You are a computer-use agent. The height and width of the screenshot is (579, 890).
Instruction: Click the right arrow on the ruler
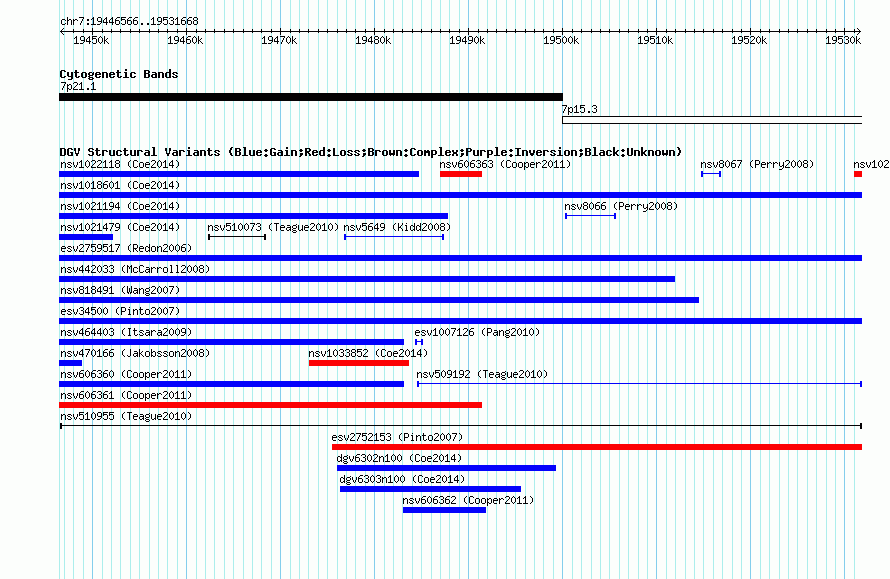[859, 32]
